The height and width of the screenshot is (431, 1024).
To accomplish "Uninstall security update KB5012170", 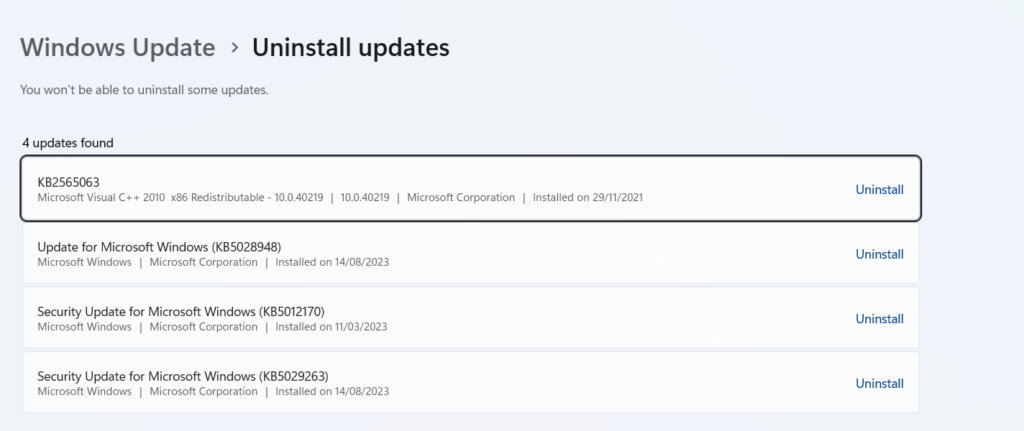I will (x=879, y=319).
